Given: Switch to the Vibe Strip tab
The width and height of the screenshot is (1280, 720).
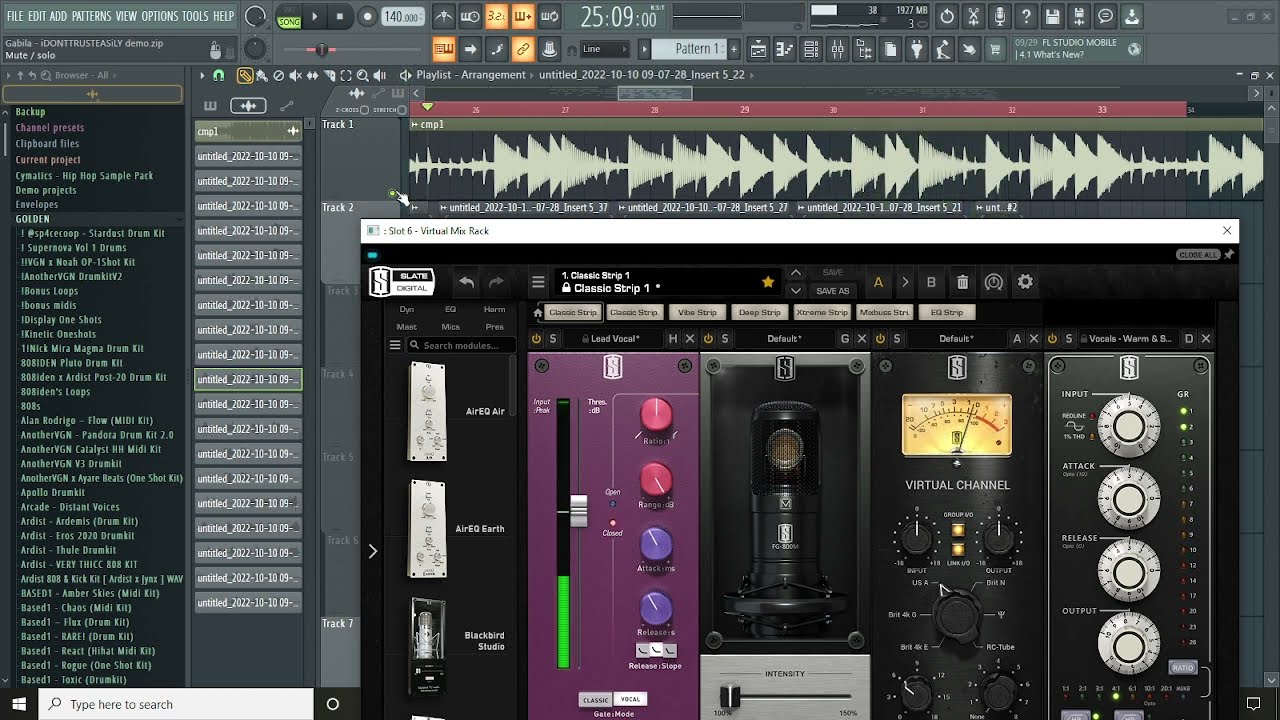Looking at the screenshot, I should click(x=697, y=312).
